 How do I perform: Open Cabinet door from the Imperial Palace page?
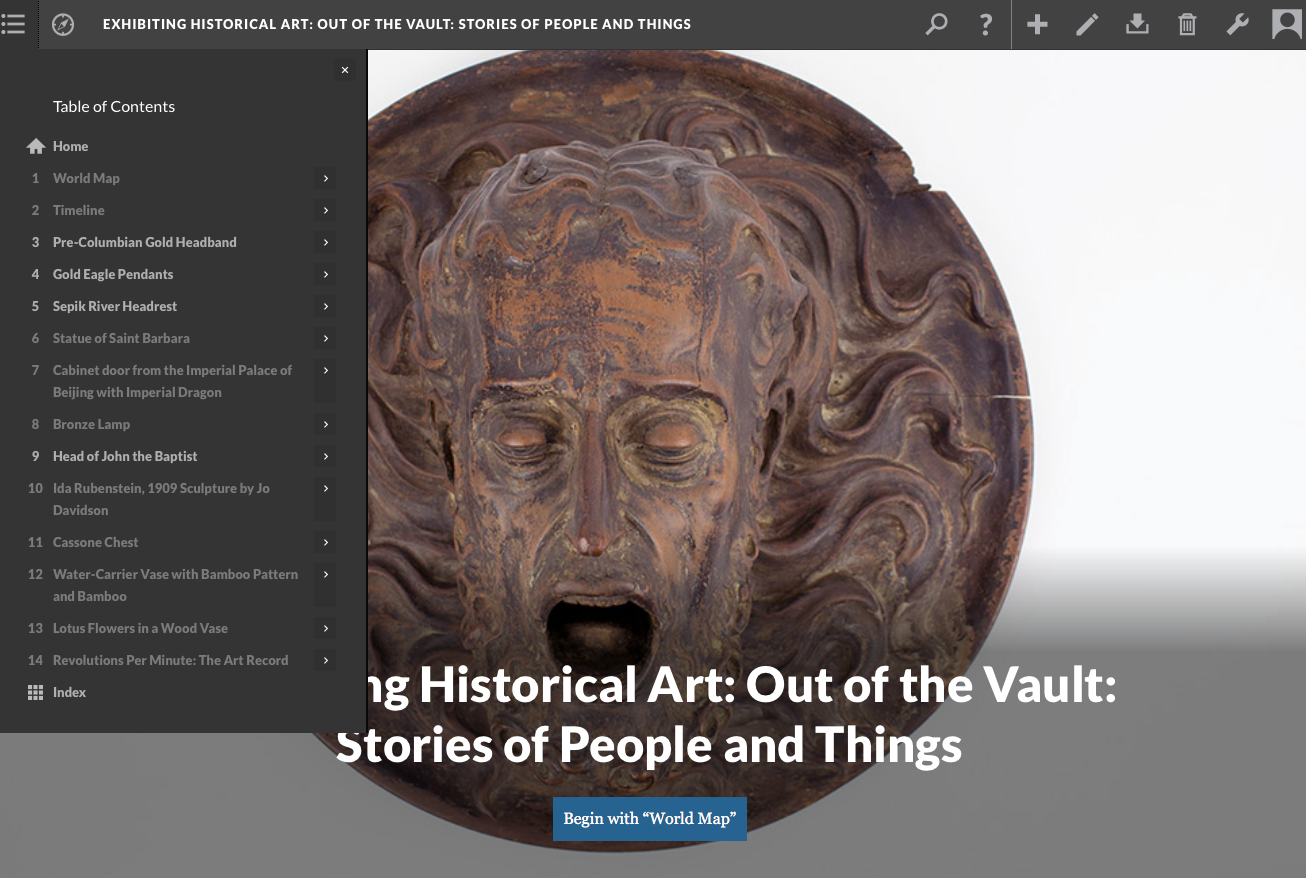173,381
